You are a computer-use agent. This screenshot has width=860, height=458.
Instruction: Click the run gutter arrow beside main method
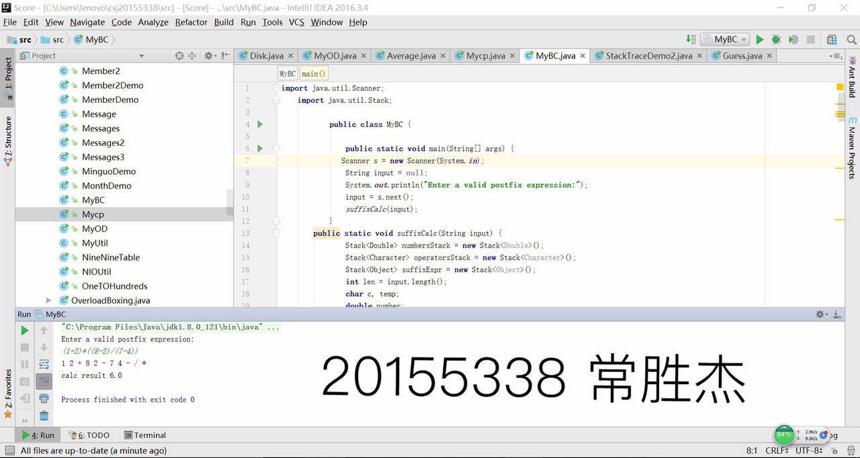(x=260, y=148)
